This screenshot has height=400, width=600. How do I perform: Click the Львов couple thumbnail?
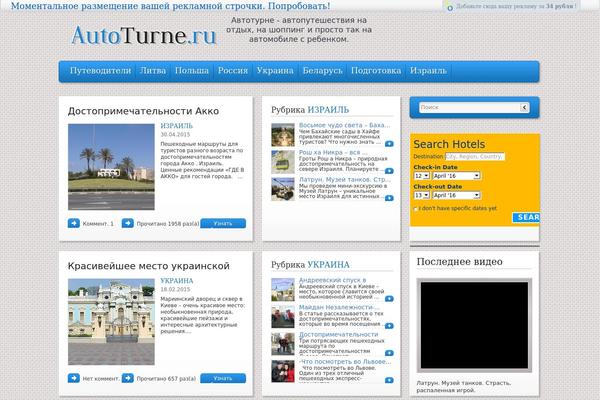tap(283, 371)
